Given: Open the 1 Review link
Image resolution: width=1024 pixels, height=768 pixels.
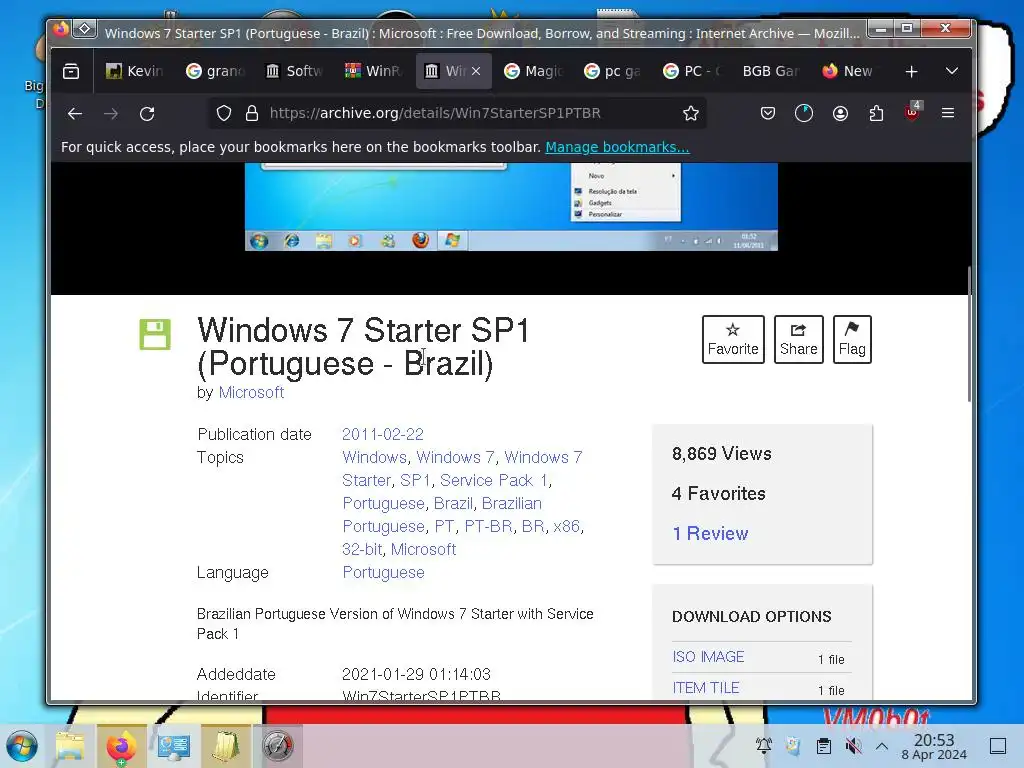Looking at the screenshot, I should [x=711, y=534].
